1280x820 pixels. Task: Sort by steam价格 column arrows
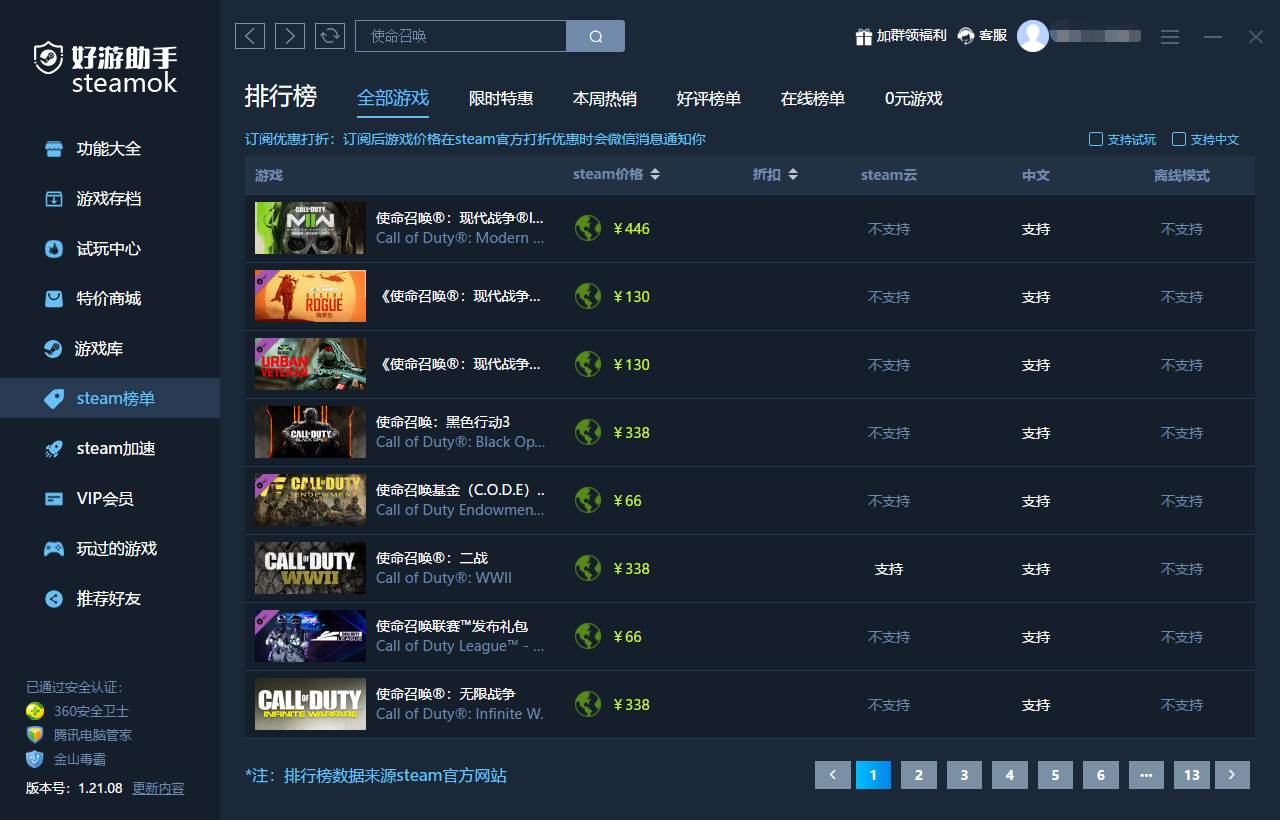coord(655,174)
